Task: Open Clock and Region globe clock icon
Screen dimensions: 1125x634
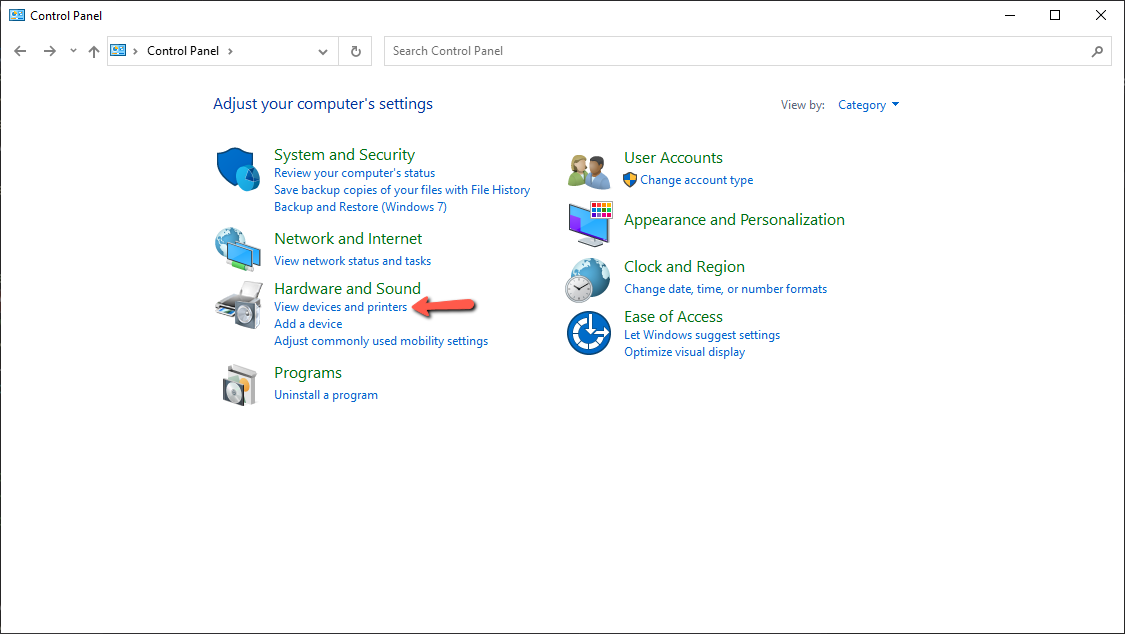Action: pyautogui.click(x=588, y=280)
